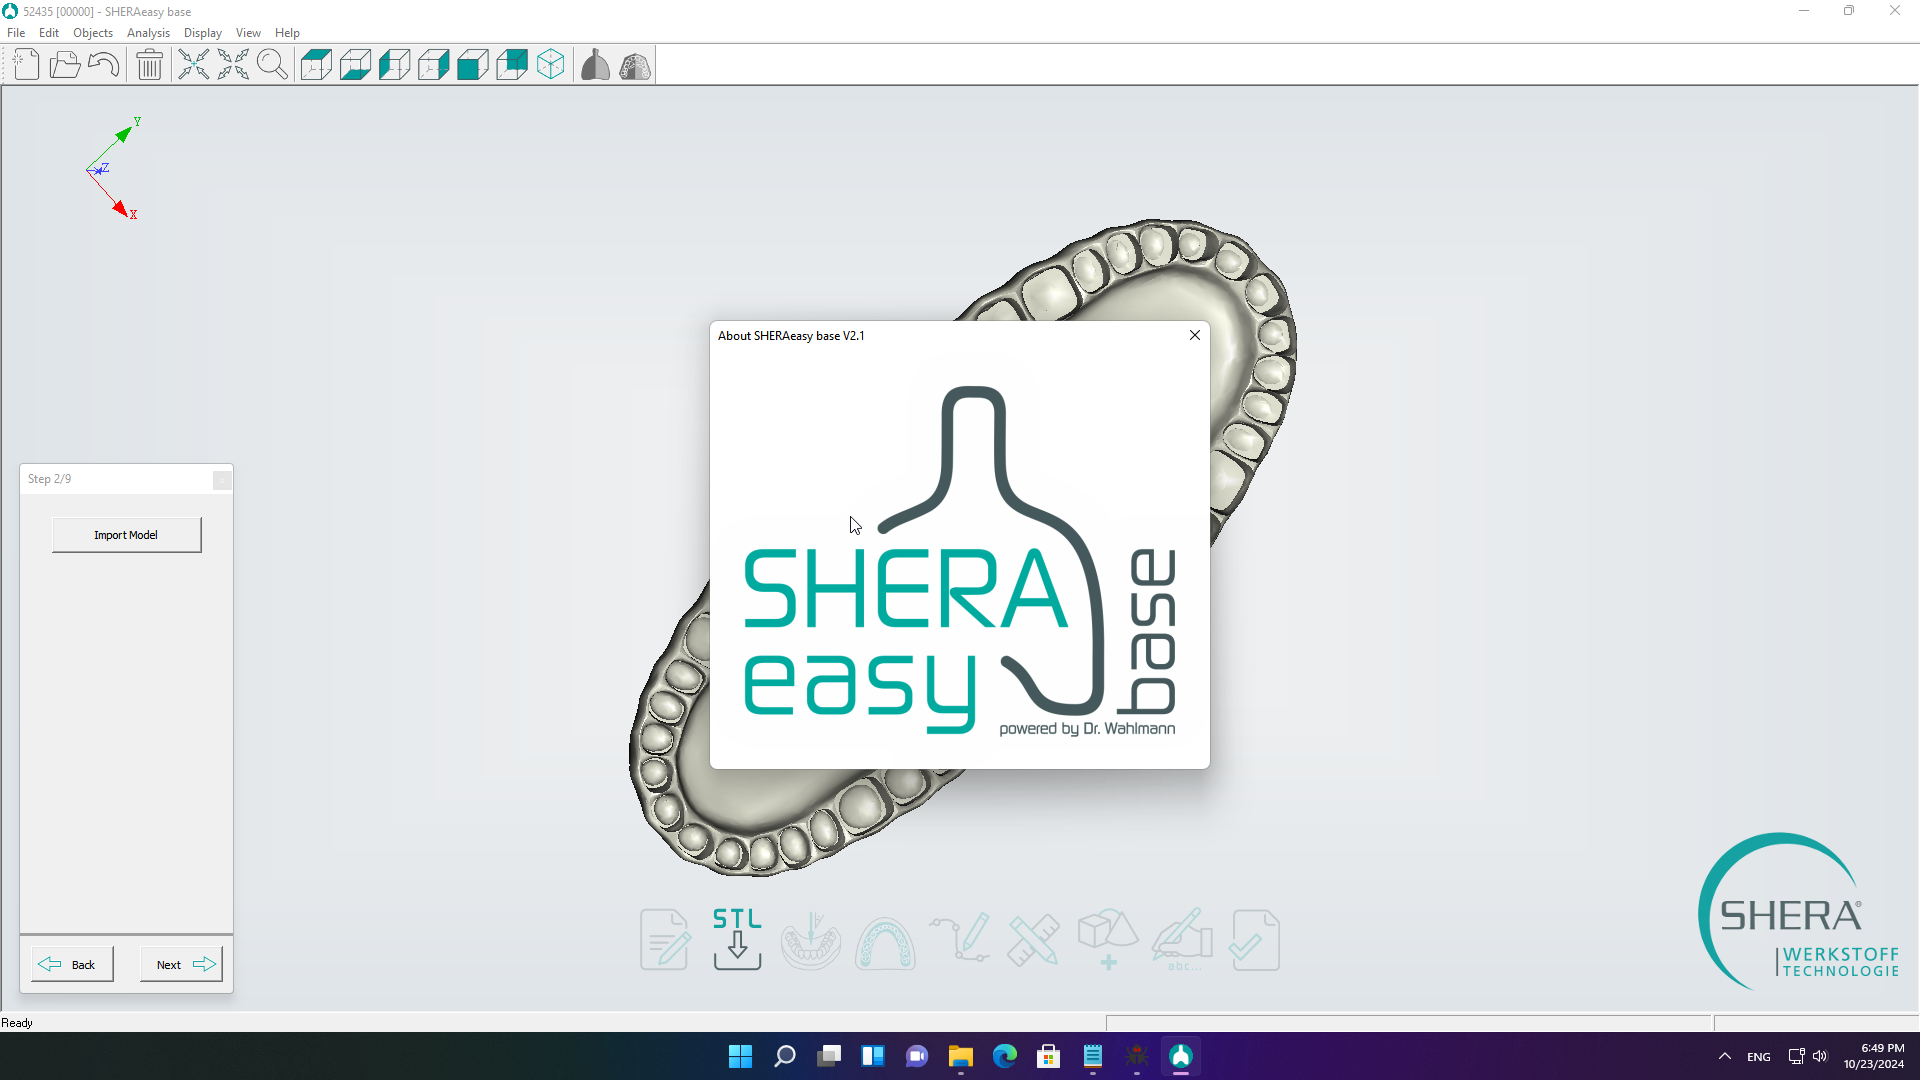The width and height of the screenshot is (1920, 1080).
Task: Open the Display menu
Action: coord(203,33)
